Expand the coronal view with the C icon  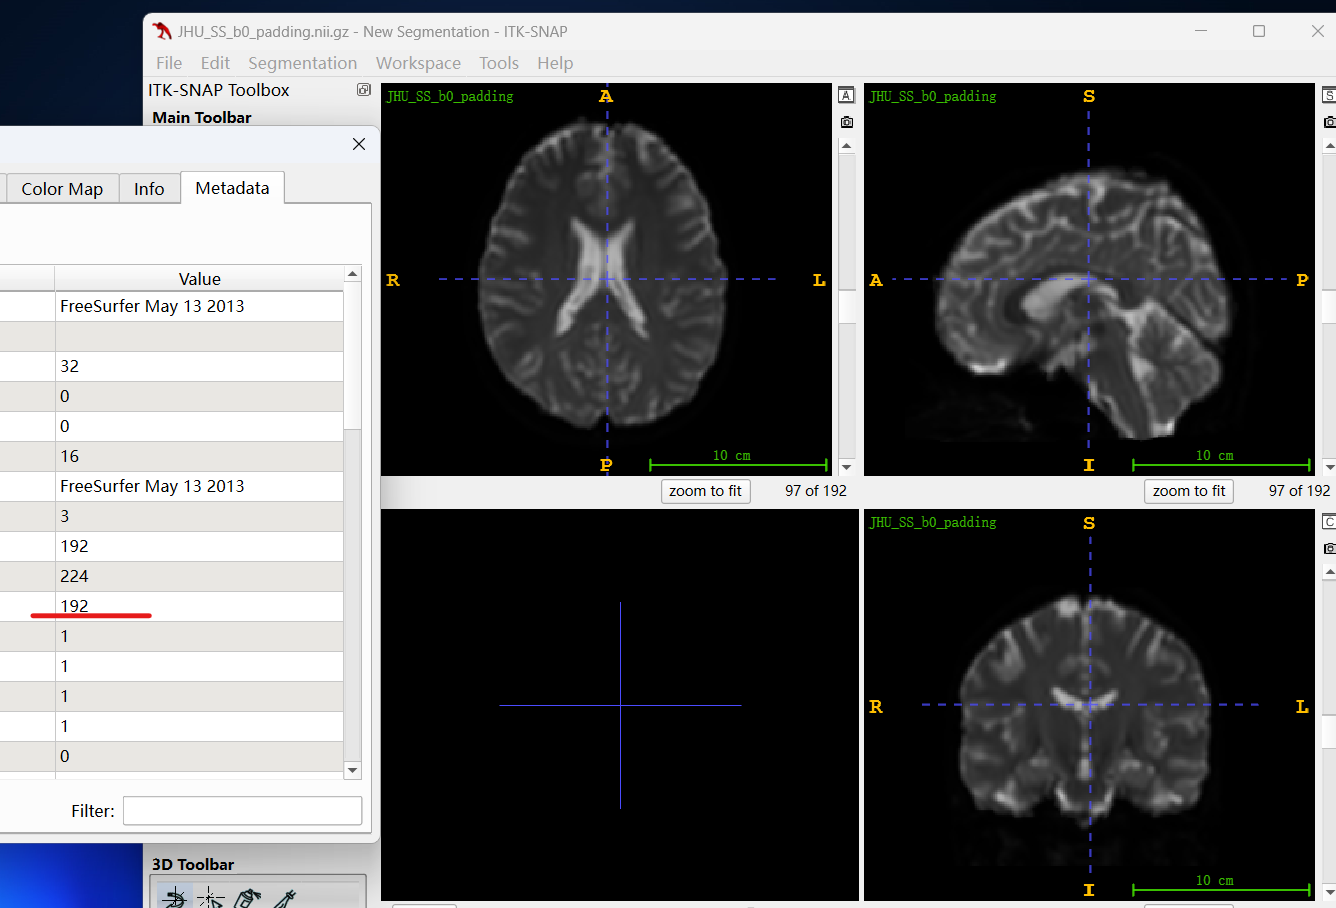(x=1329, y=522)
